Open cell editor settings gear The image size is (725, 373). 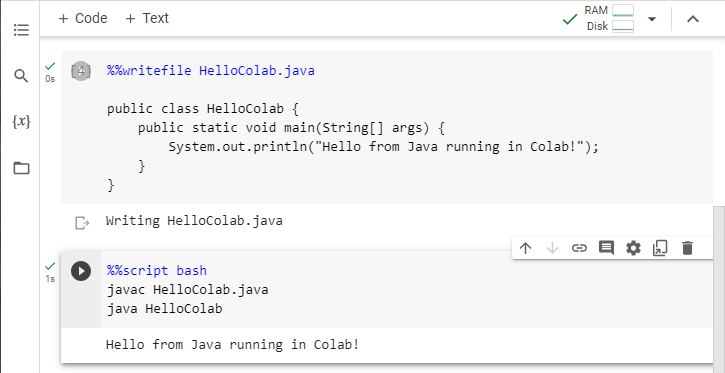(633, 248)
